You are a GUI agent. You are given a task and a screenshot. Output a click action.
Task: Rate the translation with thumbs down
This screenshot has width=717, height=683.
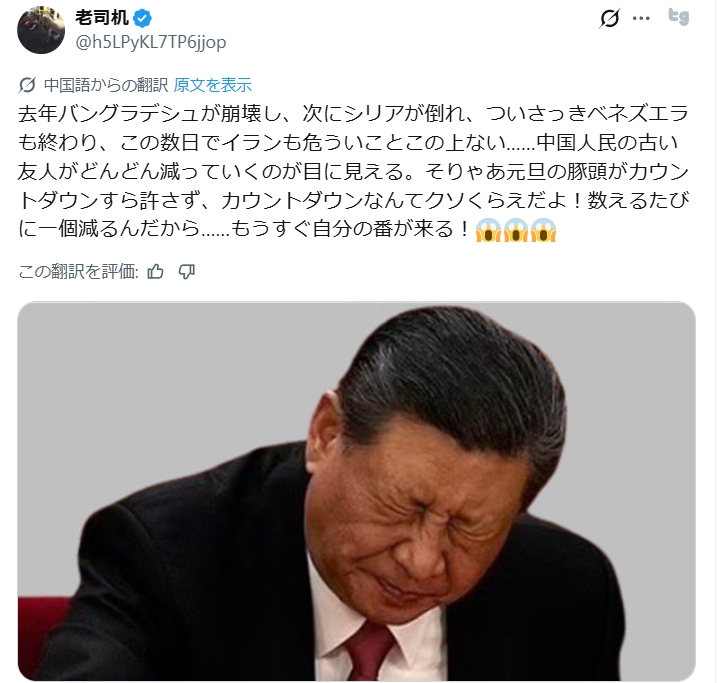point(187,272)
